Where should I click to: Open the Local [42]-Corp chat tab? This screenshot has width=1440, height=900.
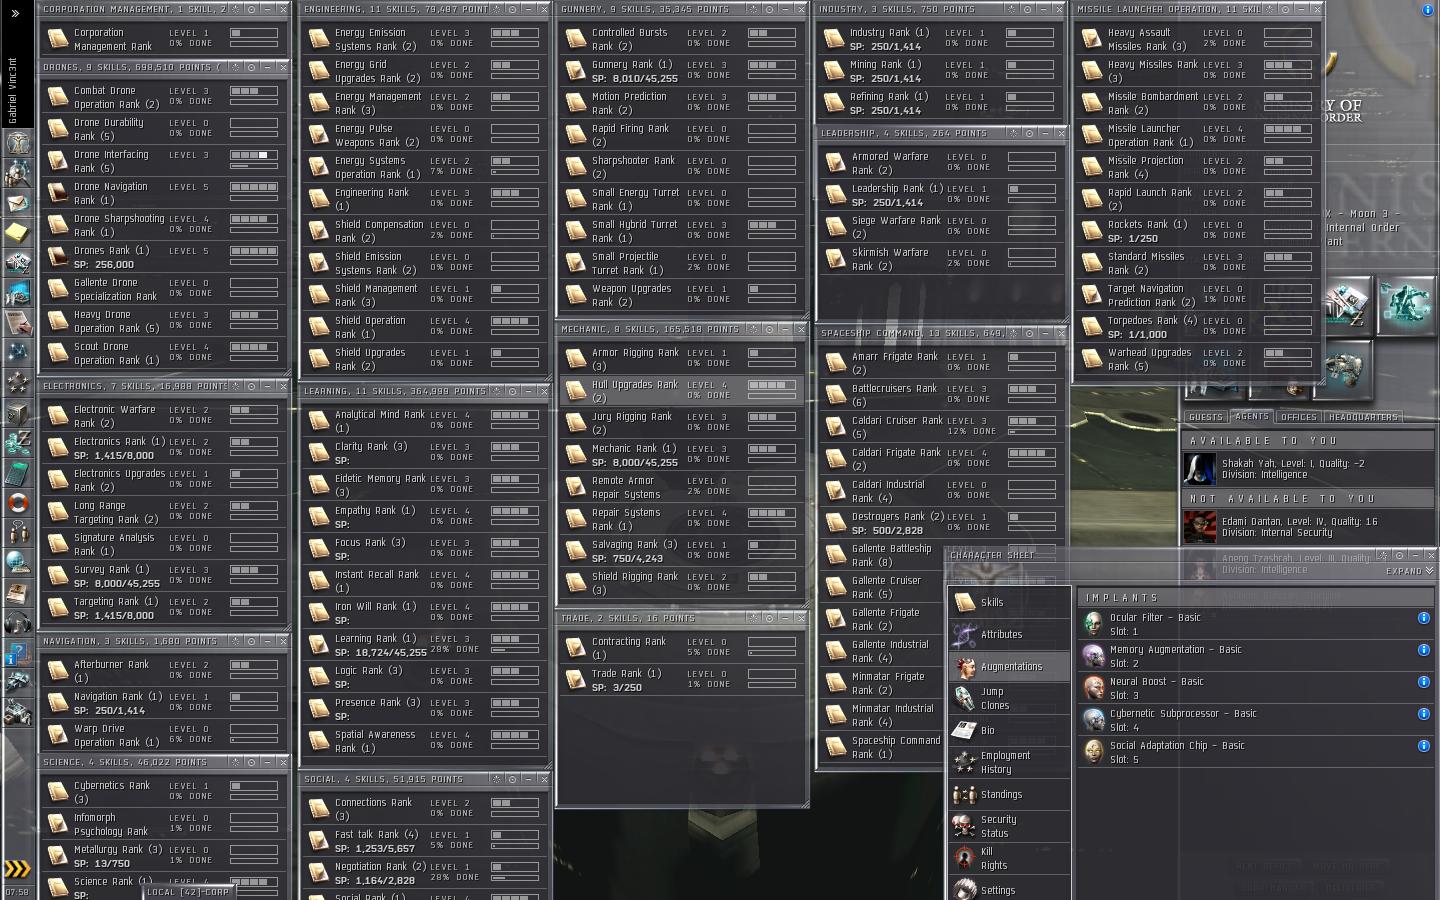point(188,892)
